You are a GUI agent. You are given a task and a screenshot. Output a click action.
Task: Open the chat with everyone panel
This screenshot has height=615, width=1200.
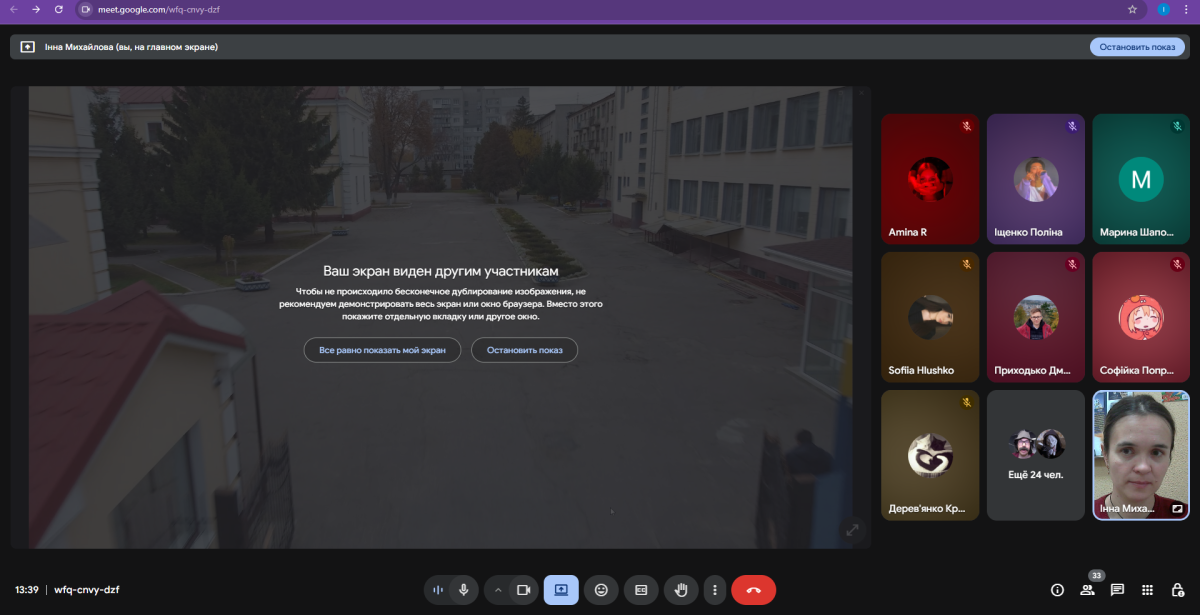tap(1117, 590)
